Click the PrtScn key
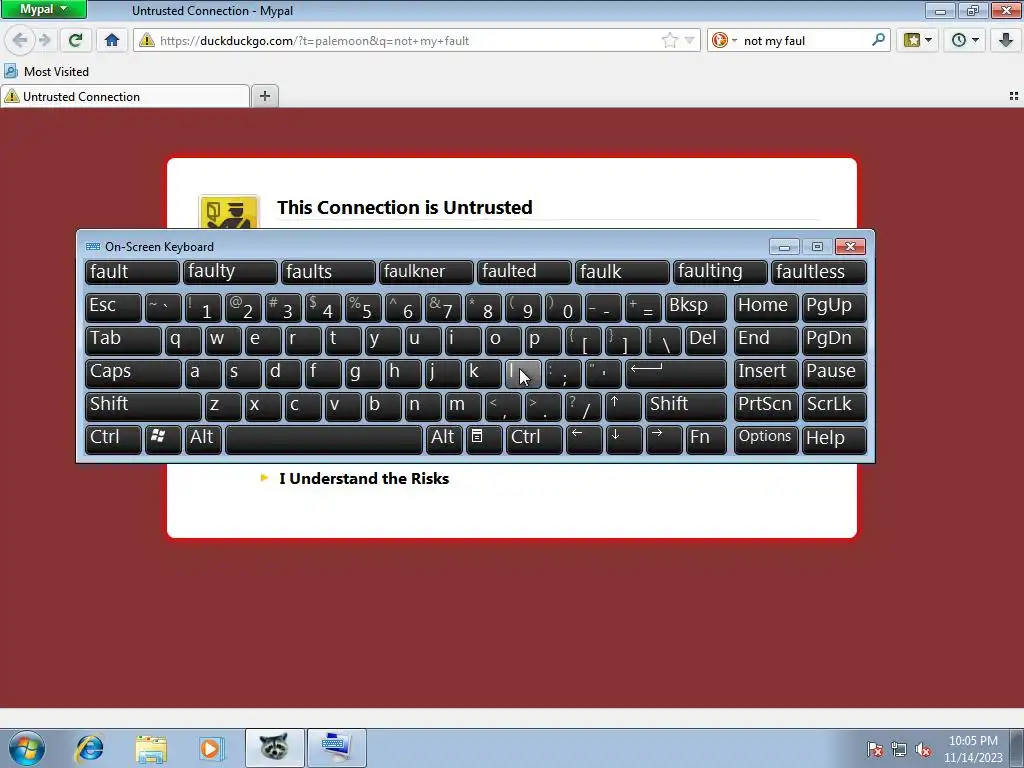Viewport: 1024px width, 768px height. pos(765,406)
